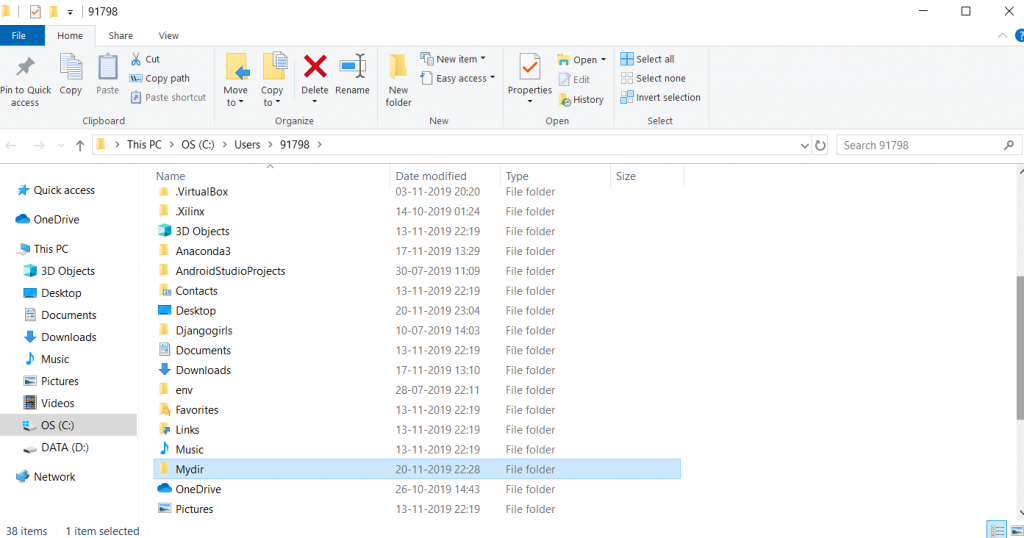
Task: Click the Rename icon in Organize group
Action: (x=352, y=77)
